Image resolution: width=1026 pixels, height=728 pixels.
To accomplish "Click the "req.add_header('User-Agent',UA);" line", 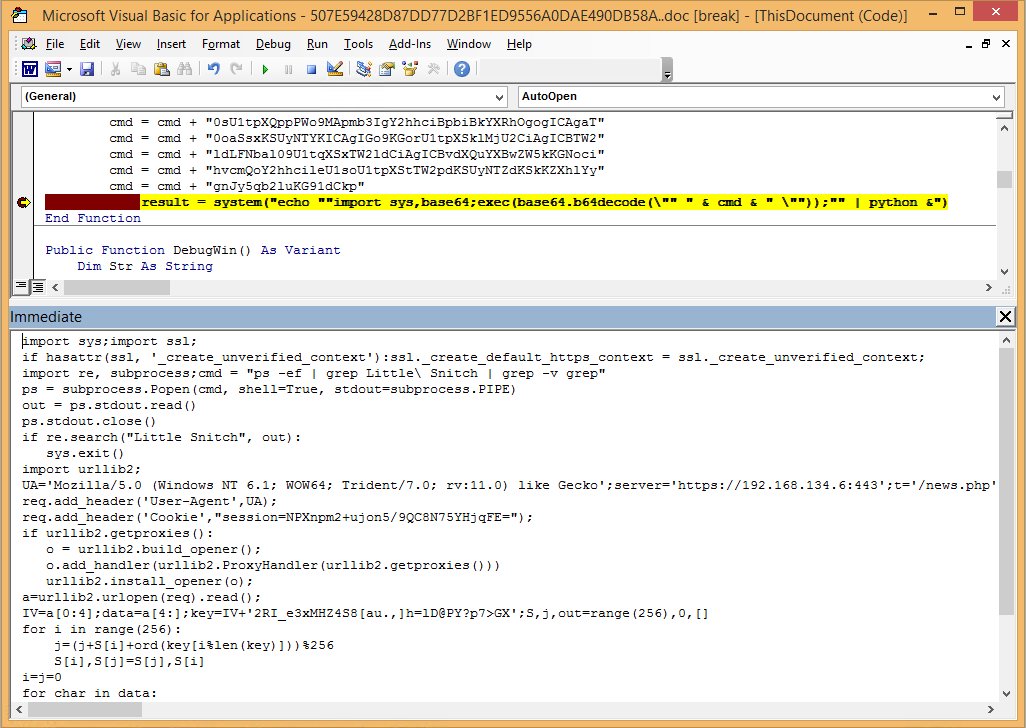I will [x=149, y=501].
